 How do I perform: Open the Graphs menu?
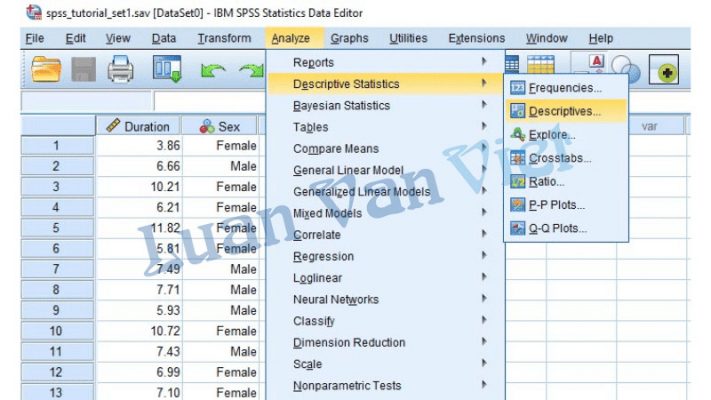(349, 39)
